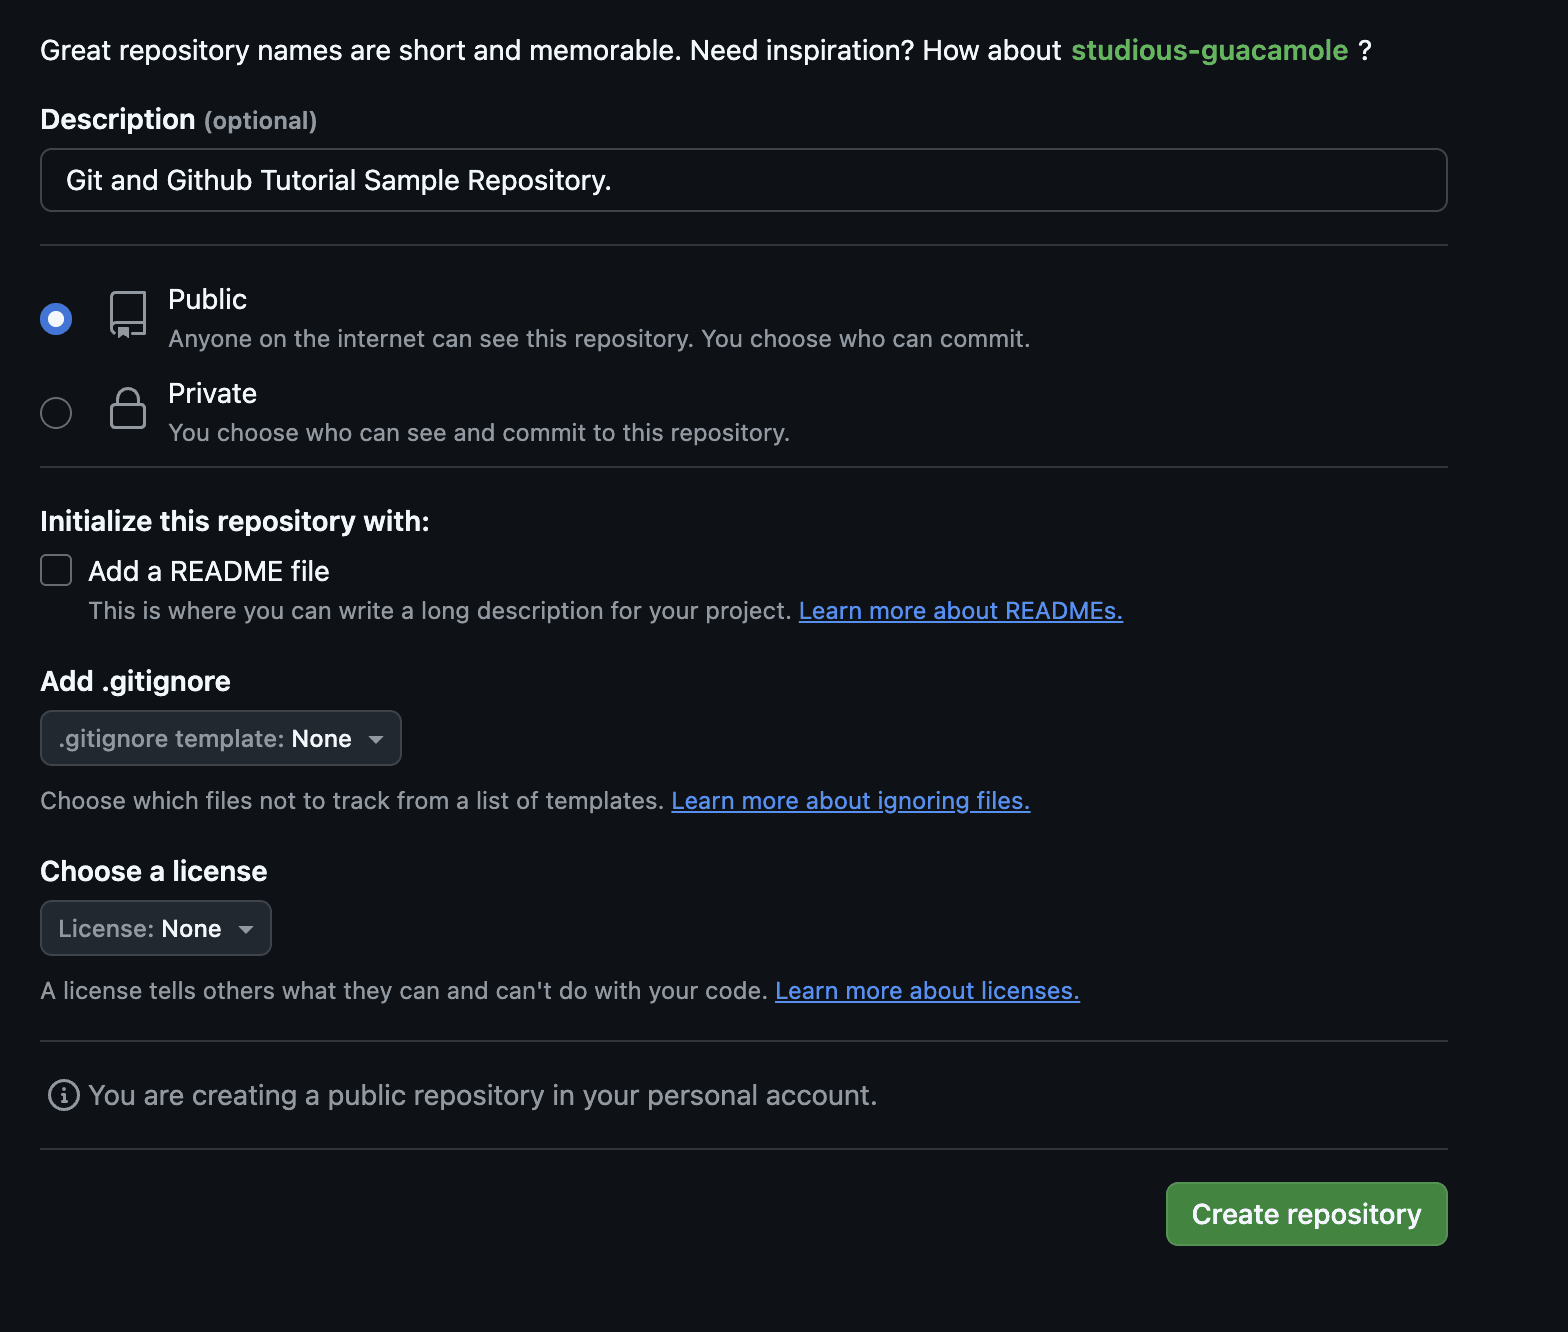Select the Public visibility radio button
Screen dimensions: 1568x1332
point(56,319)
